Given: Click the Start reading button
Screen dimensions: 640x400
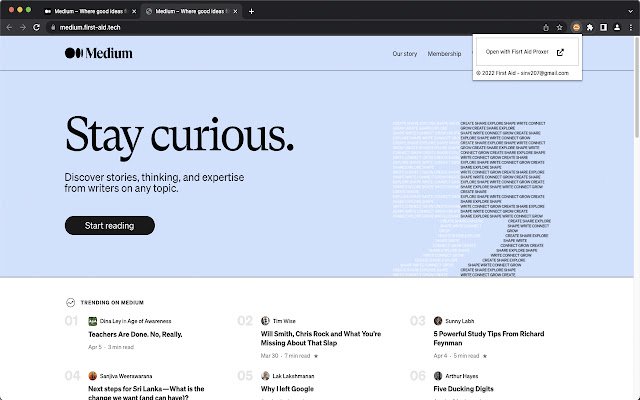Looking at the screenshot, I should tap(109, 225).
